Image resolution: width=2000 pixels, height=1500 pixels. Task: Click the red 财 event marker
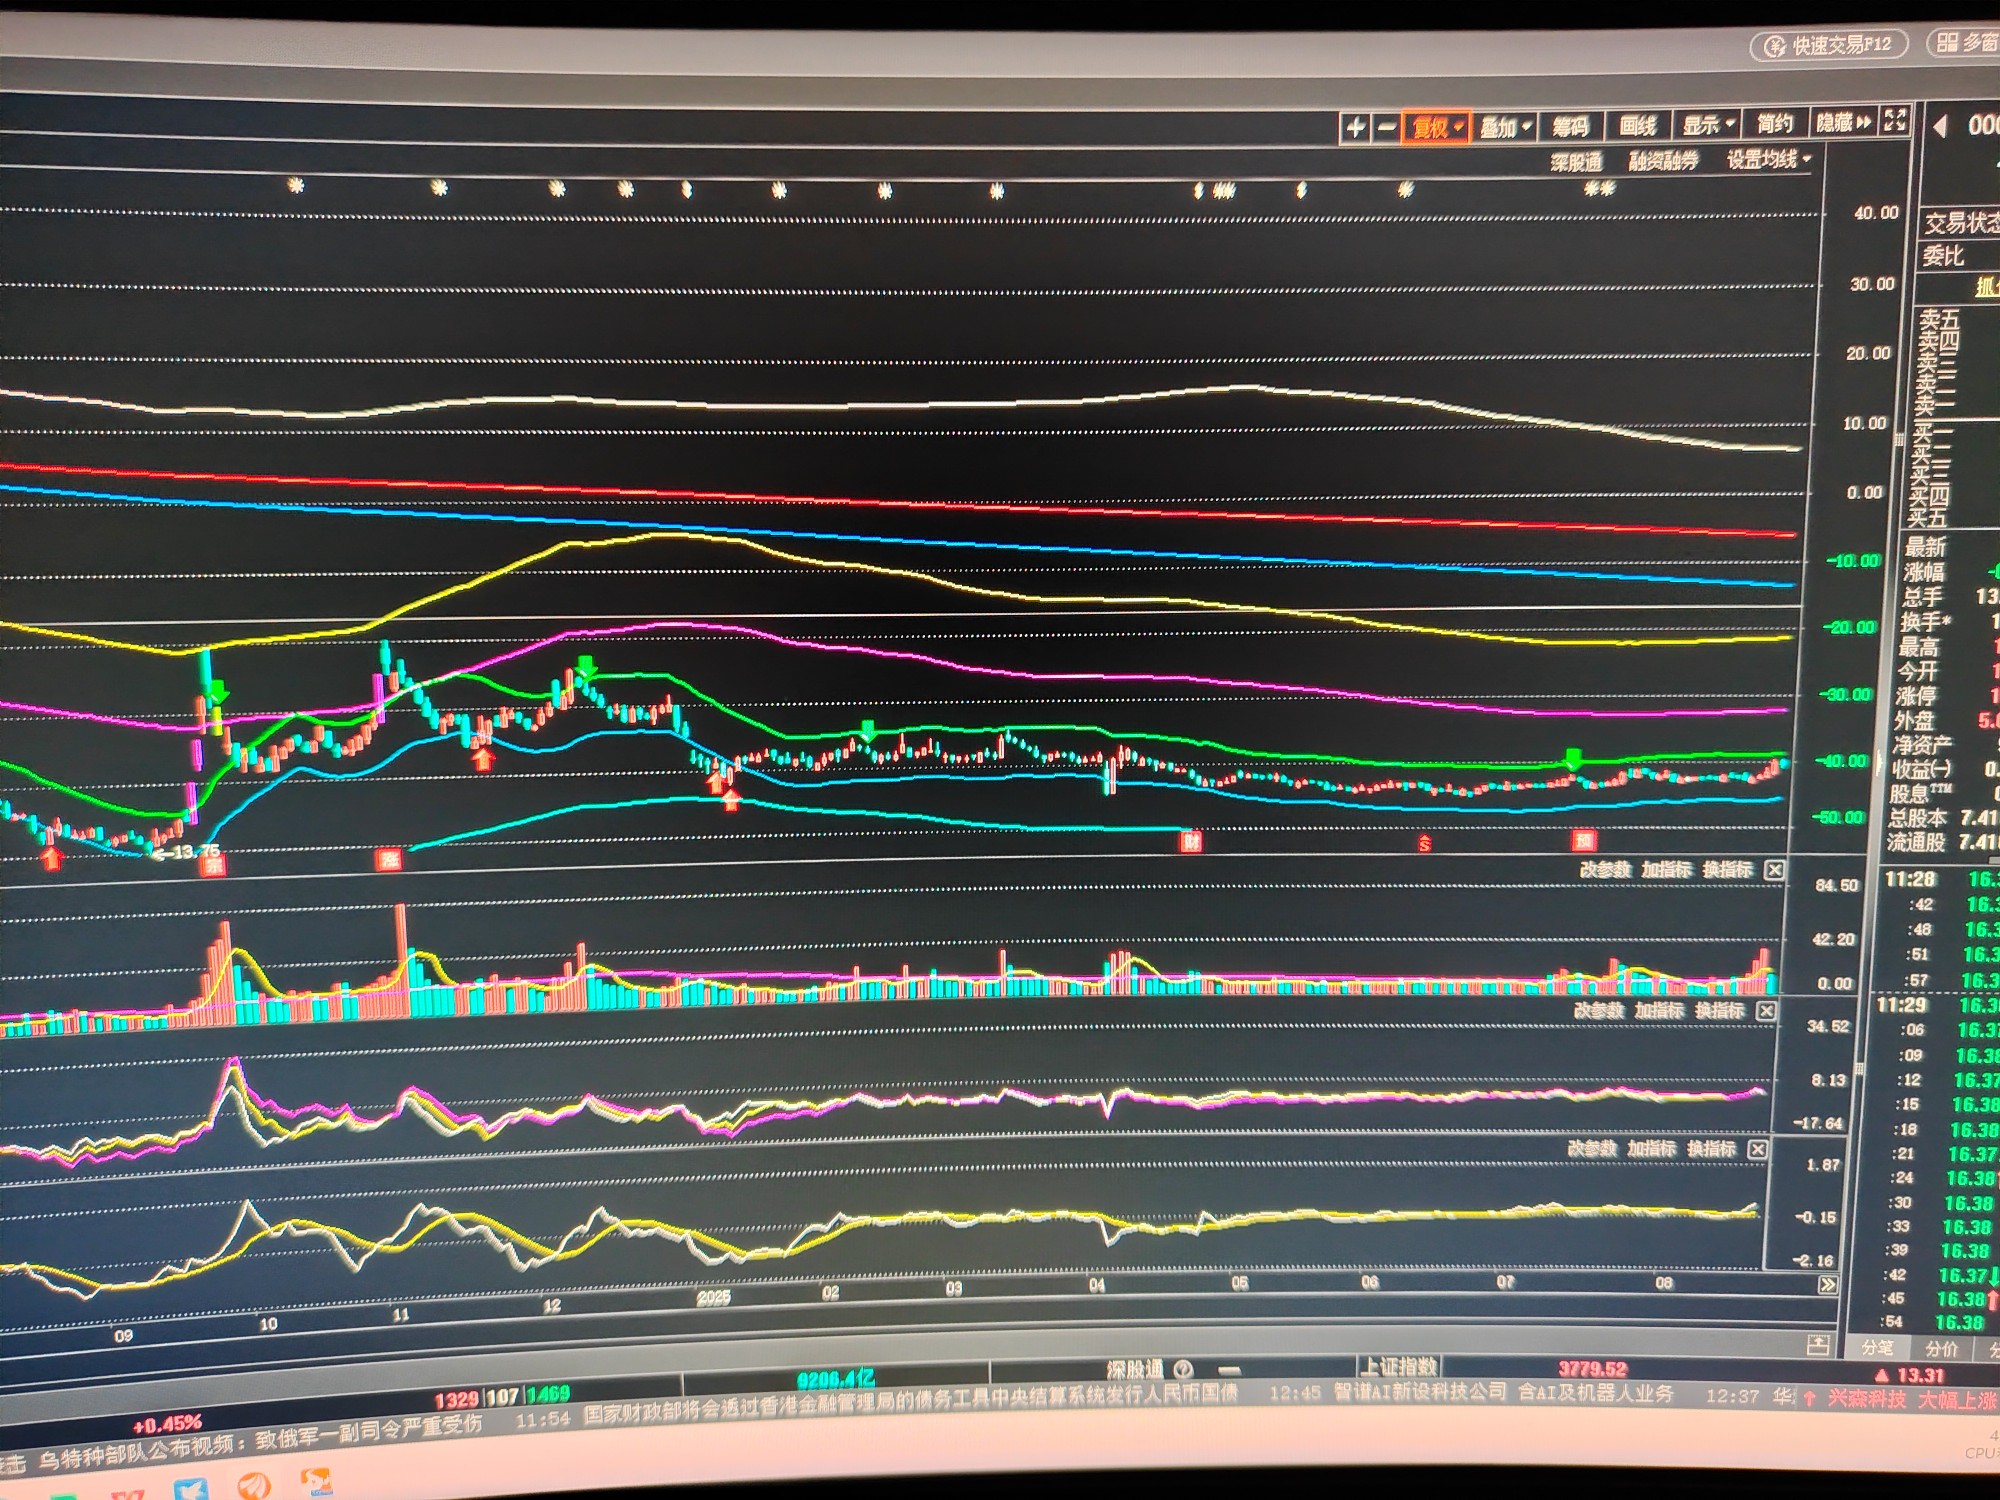[1191, 841]
